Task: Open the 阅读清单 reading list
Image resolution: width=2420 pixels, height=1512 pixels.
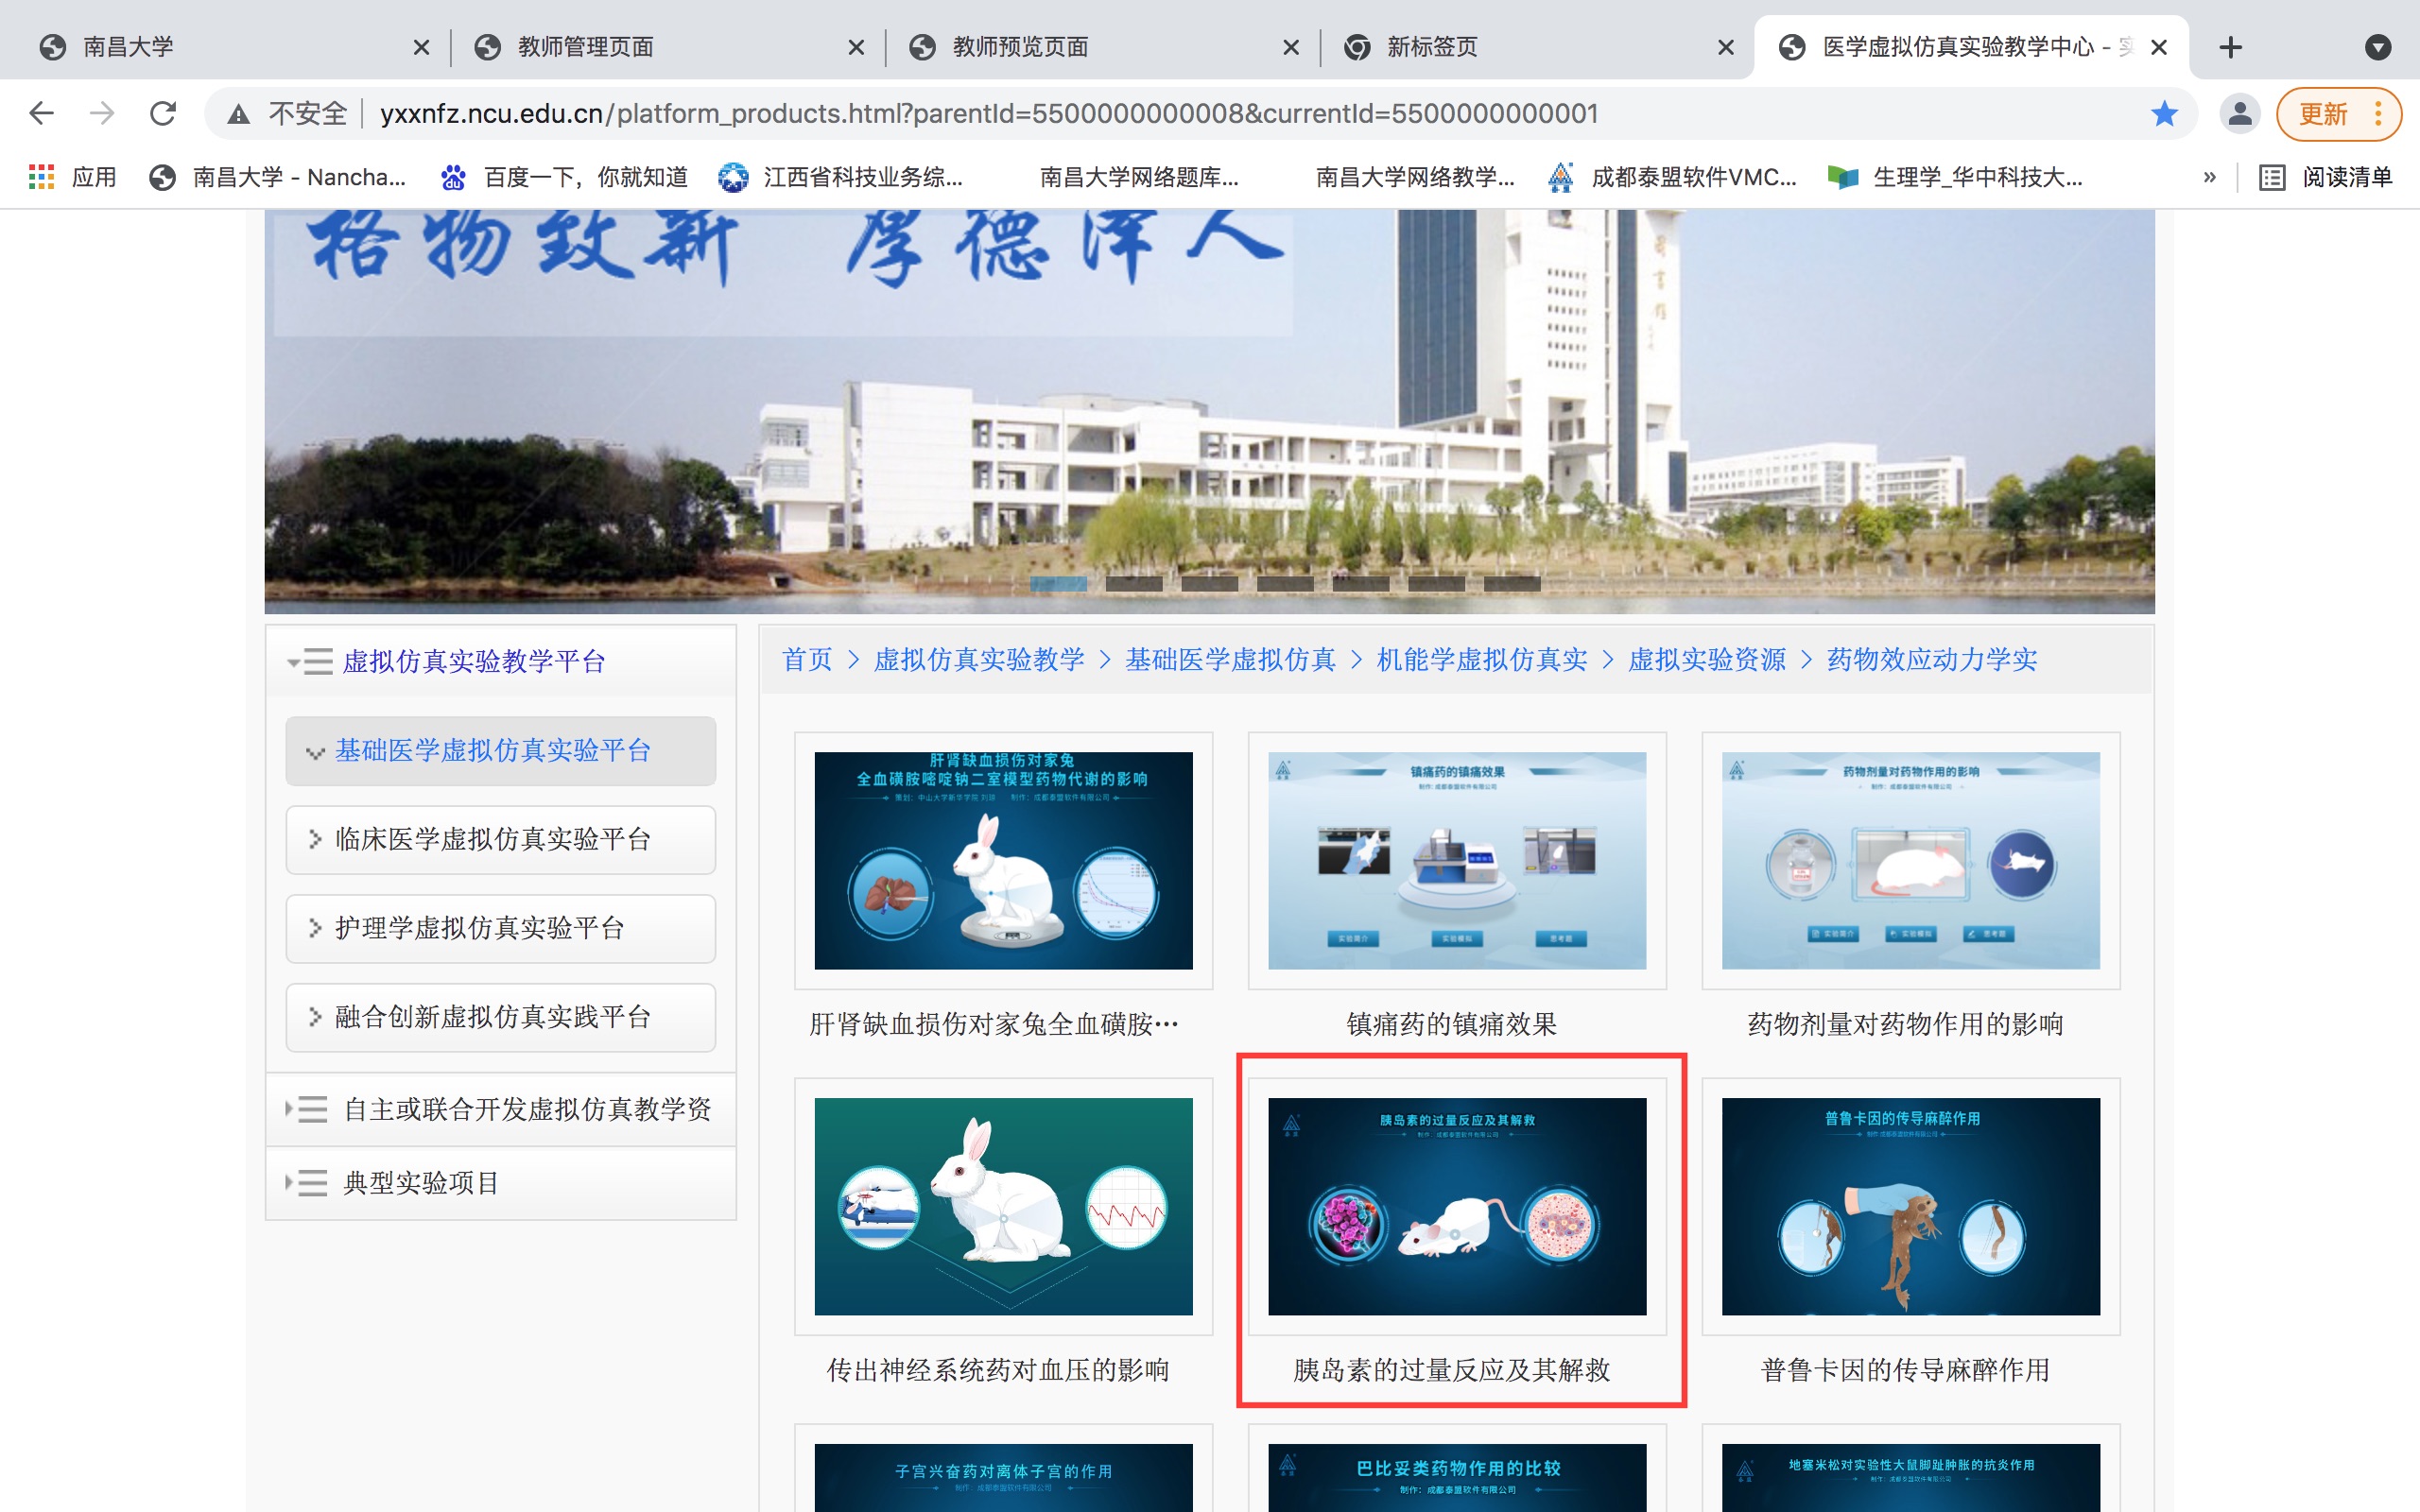Action: 2326,177
